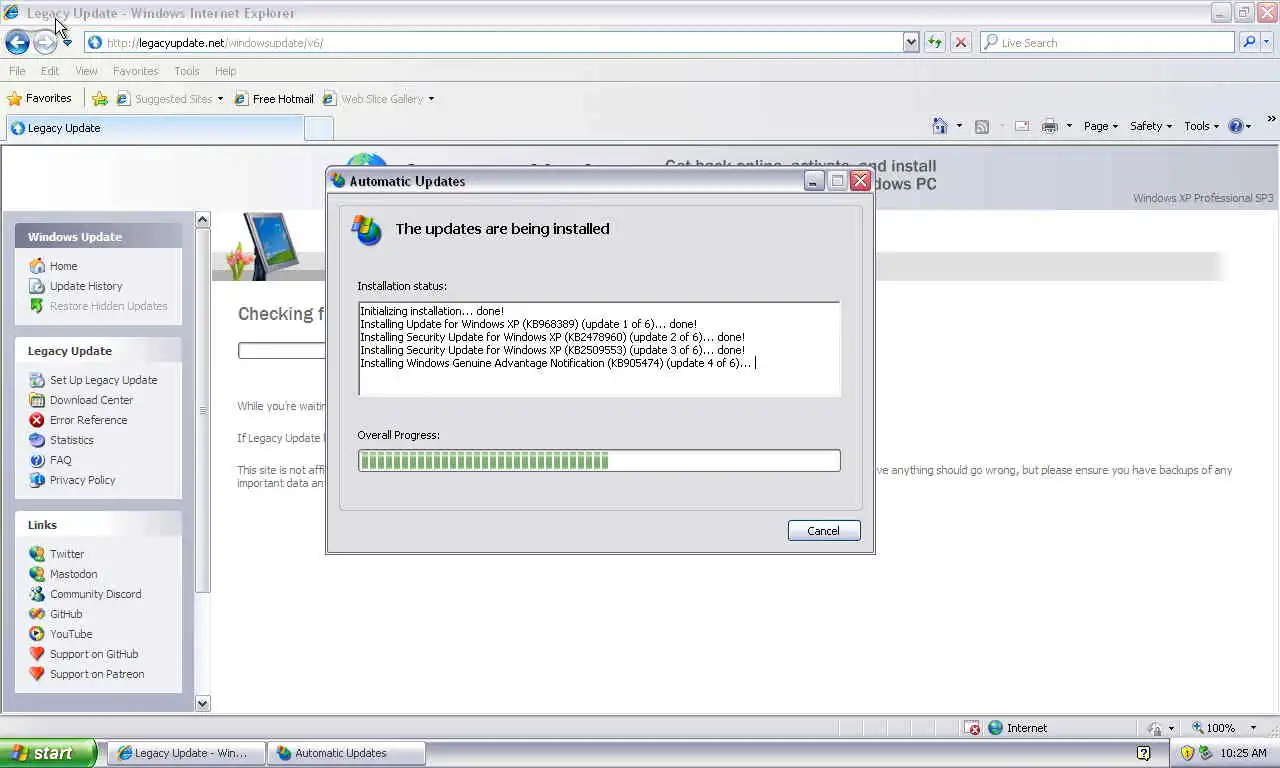Open the Free Hotmail favorites link

(274, 99)
